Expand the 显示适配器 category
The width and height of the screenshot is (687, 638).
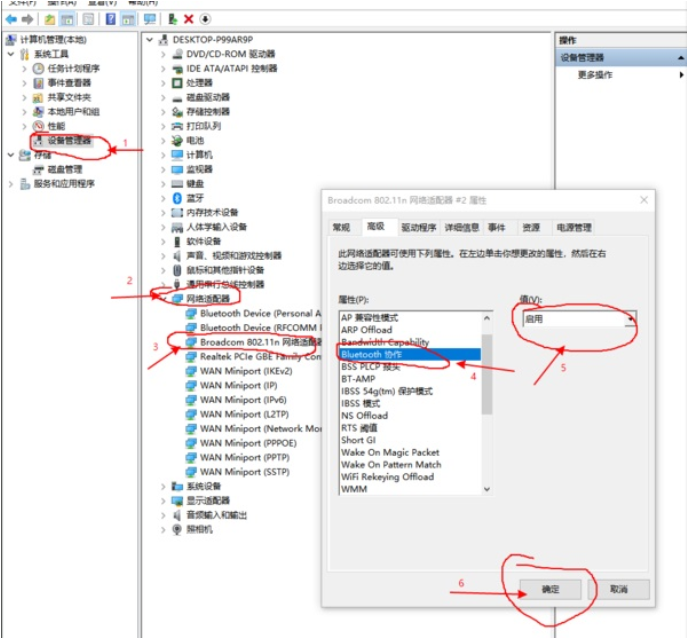pos(163,501)
